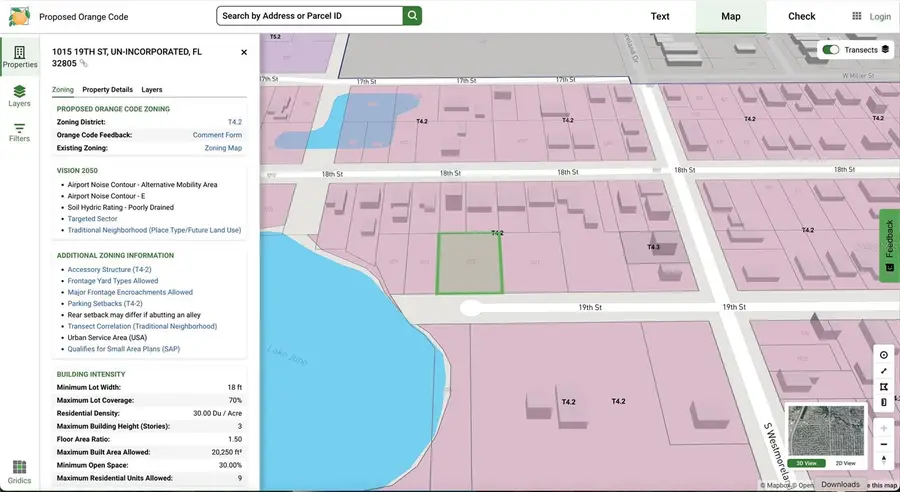Select the Property Details sub-tab
Screen dimensions: 900x492
107,90
